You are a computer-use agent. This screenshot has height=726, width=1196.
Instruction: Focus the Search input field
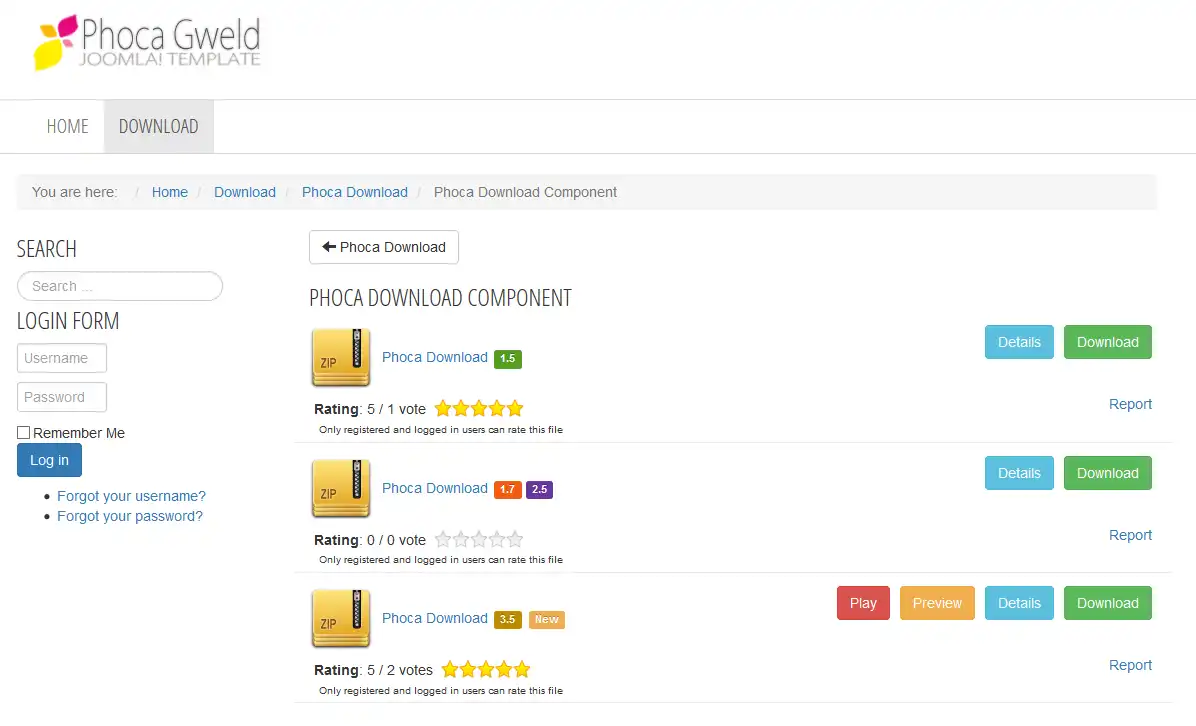pos(120,286)
